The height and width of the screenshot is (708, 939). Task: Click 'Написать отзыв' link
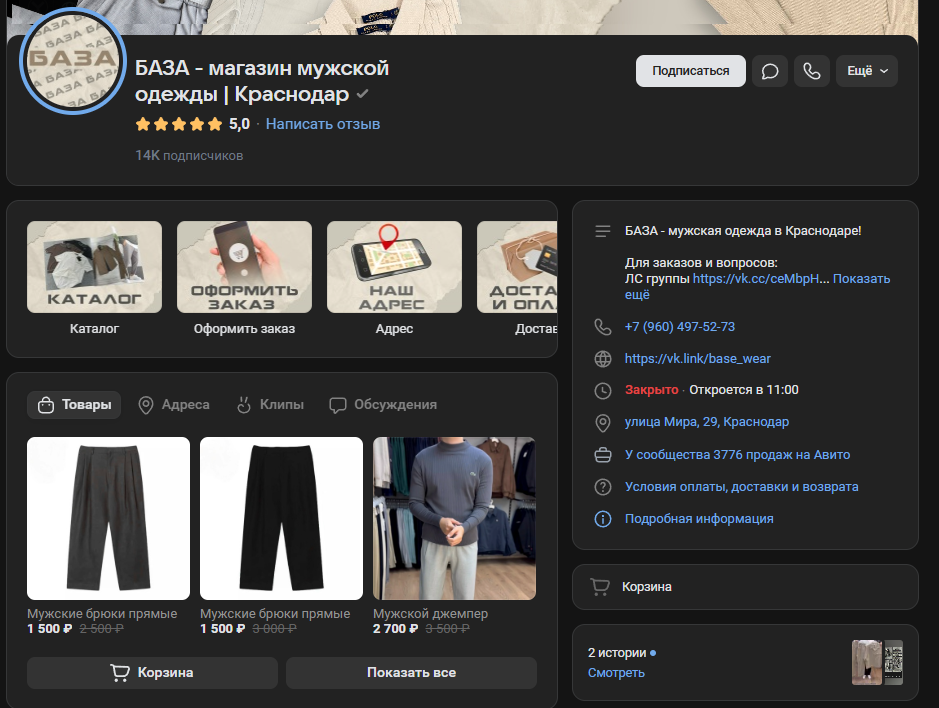tap(322, 124)
